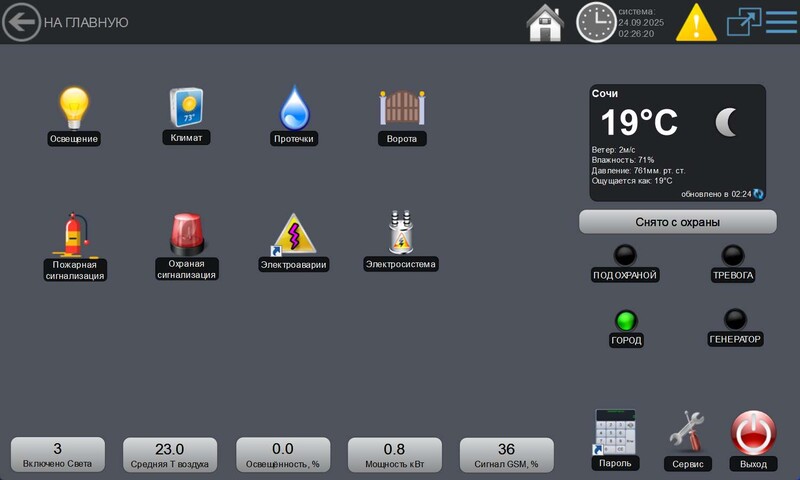Open Охранная сигнализация red siren icon
Viewport: 800px width, 480px height.
coord(186,233)
